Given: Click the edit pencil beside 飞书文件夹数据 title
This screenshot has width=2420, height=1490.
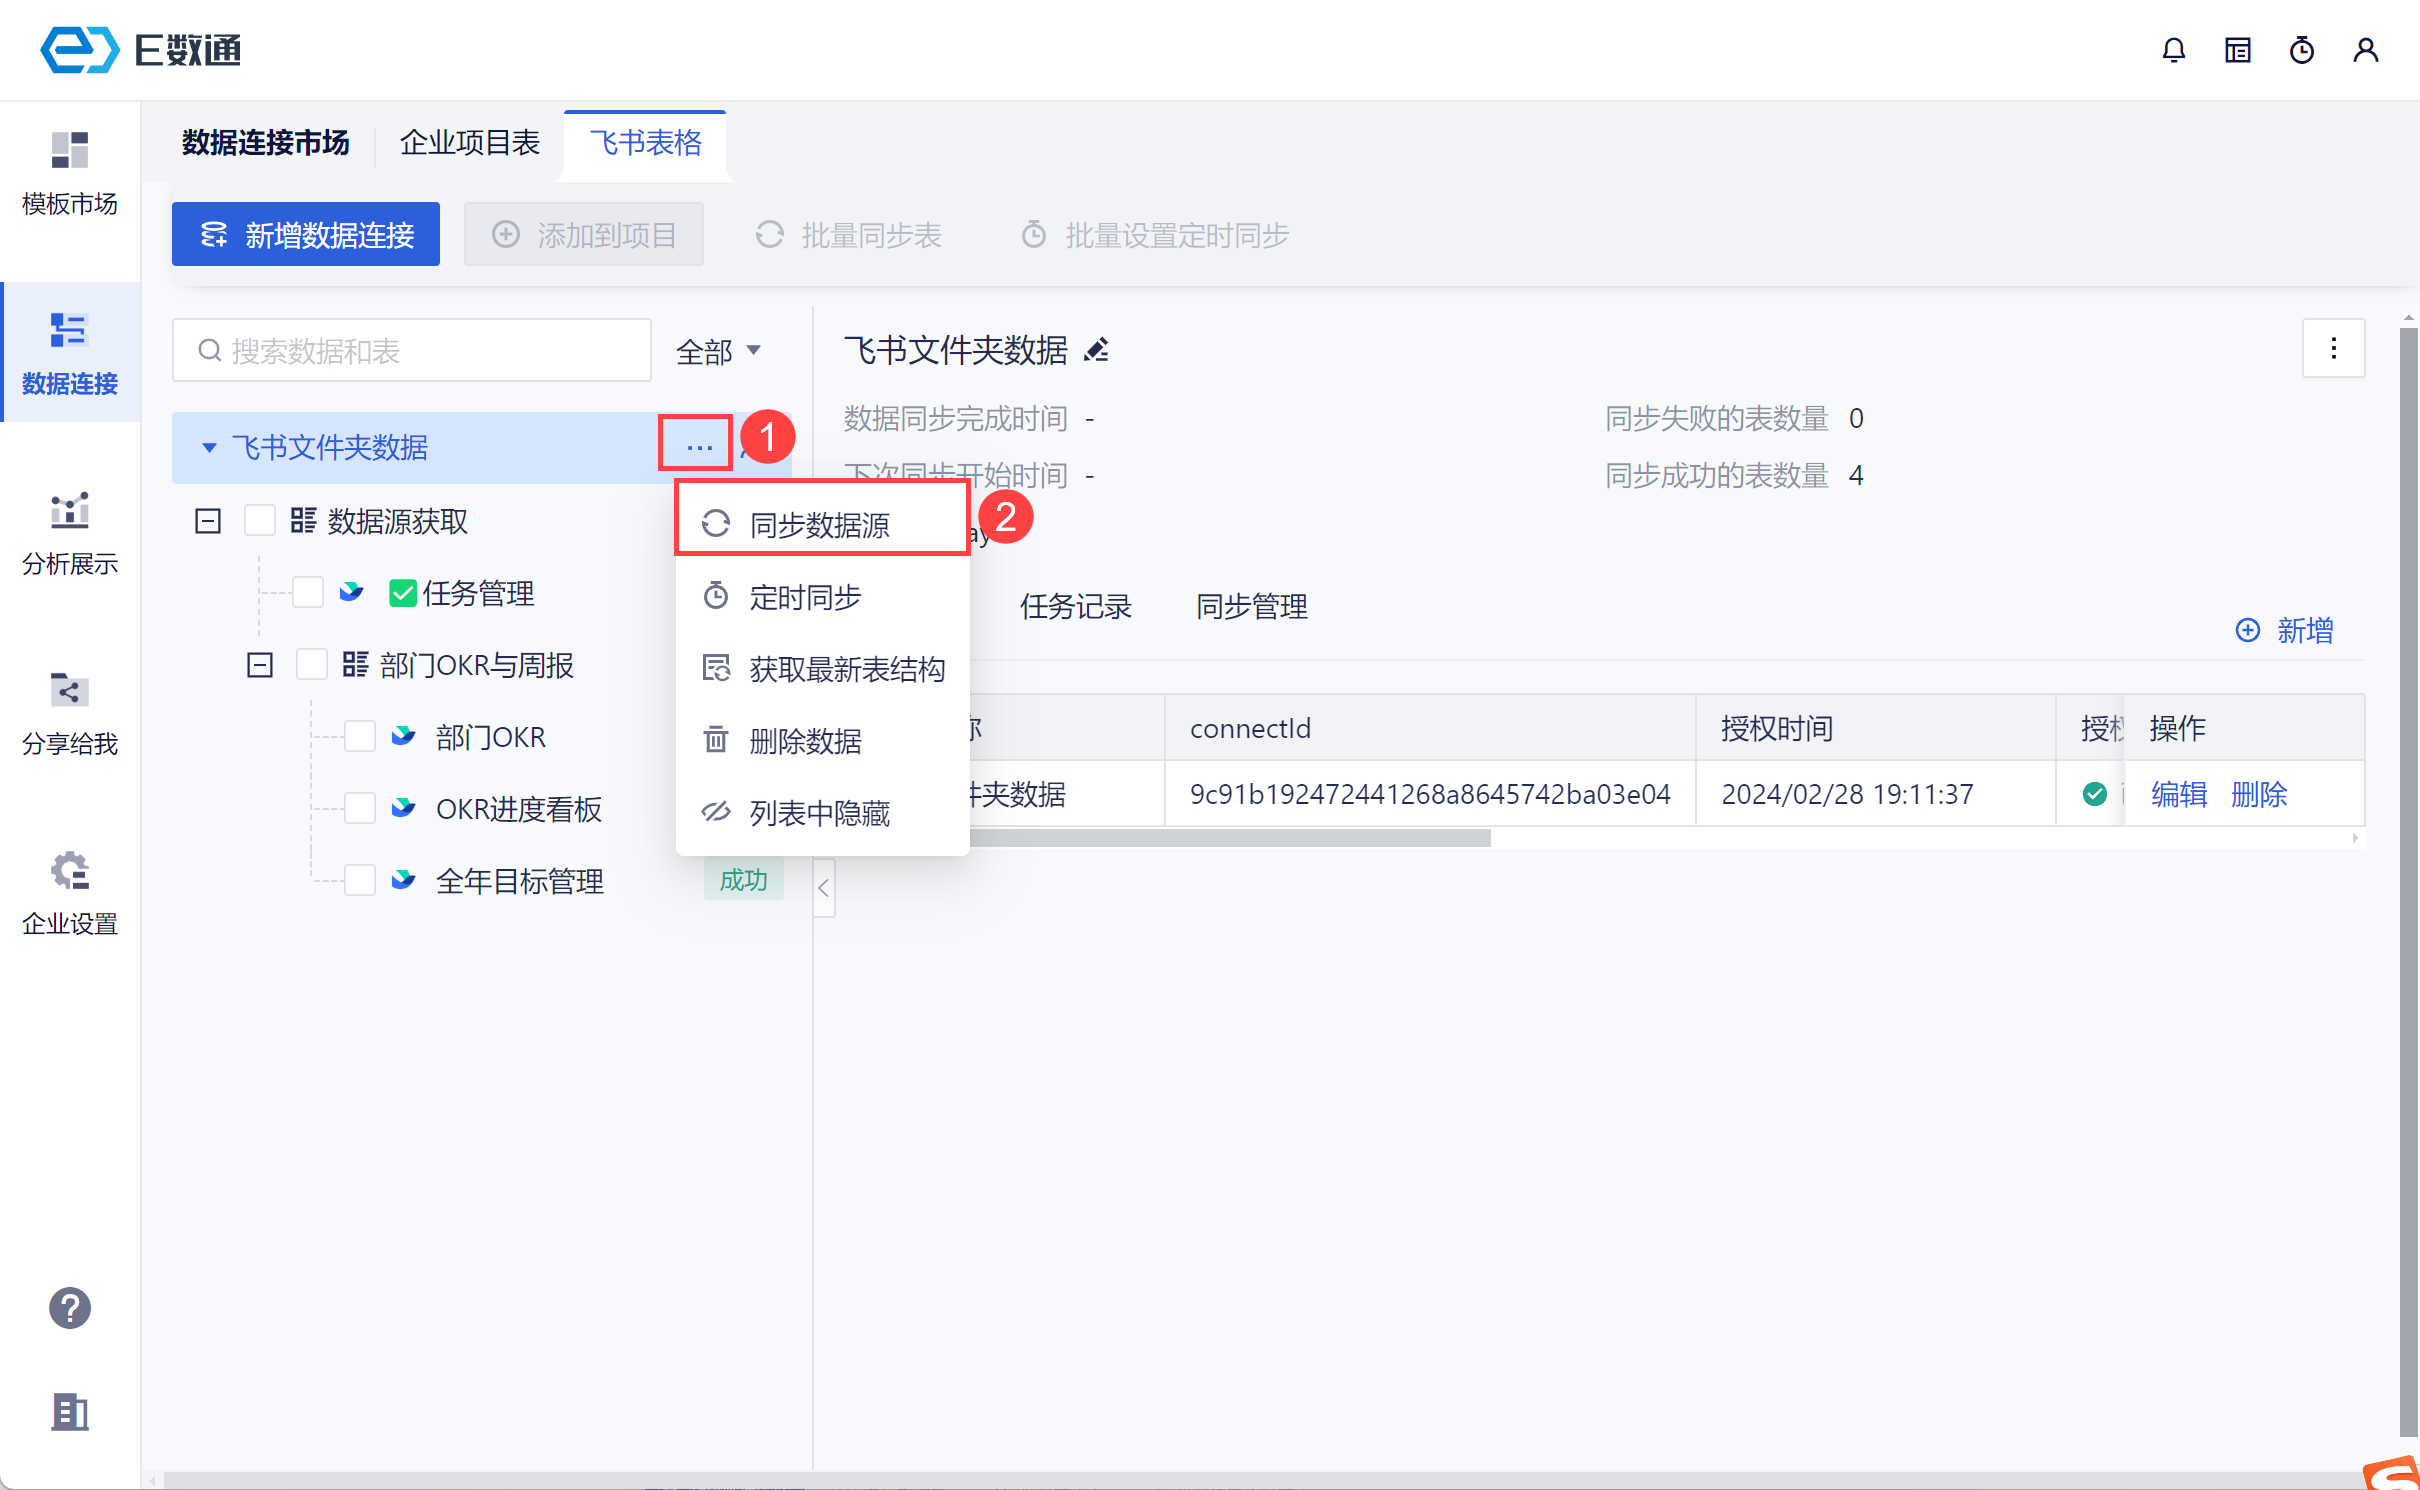Looking at the screenshot, I should pyautogui.click(x=1097, y=350).
